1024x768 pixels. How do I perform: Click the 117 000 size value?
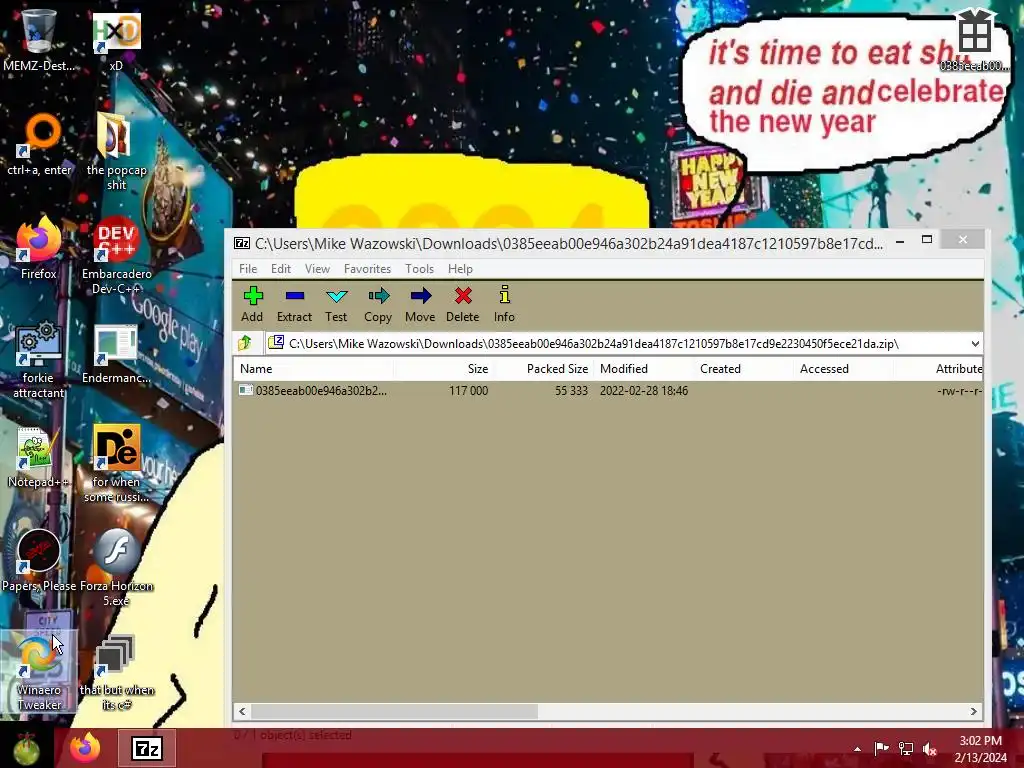(468, 391)
